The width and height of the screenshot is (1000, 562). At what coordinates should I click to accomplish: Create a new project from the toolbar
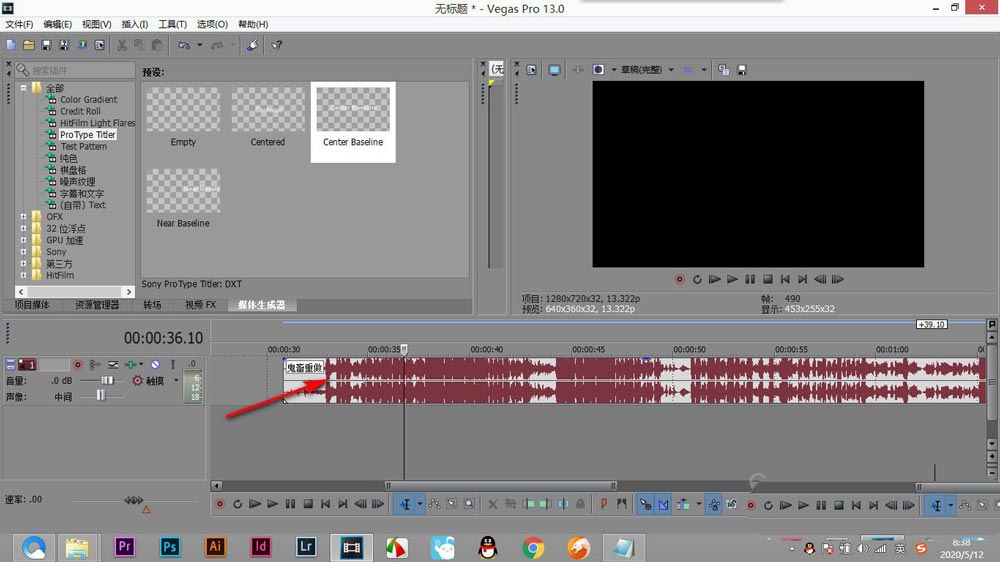[x=11, y=45]
